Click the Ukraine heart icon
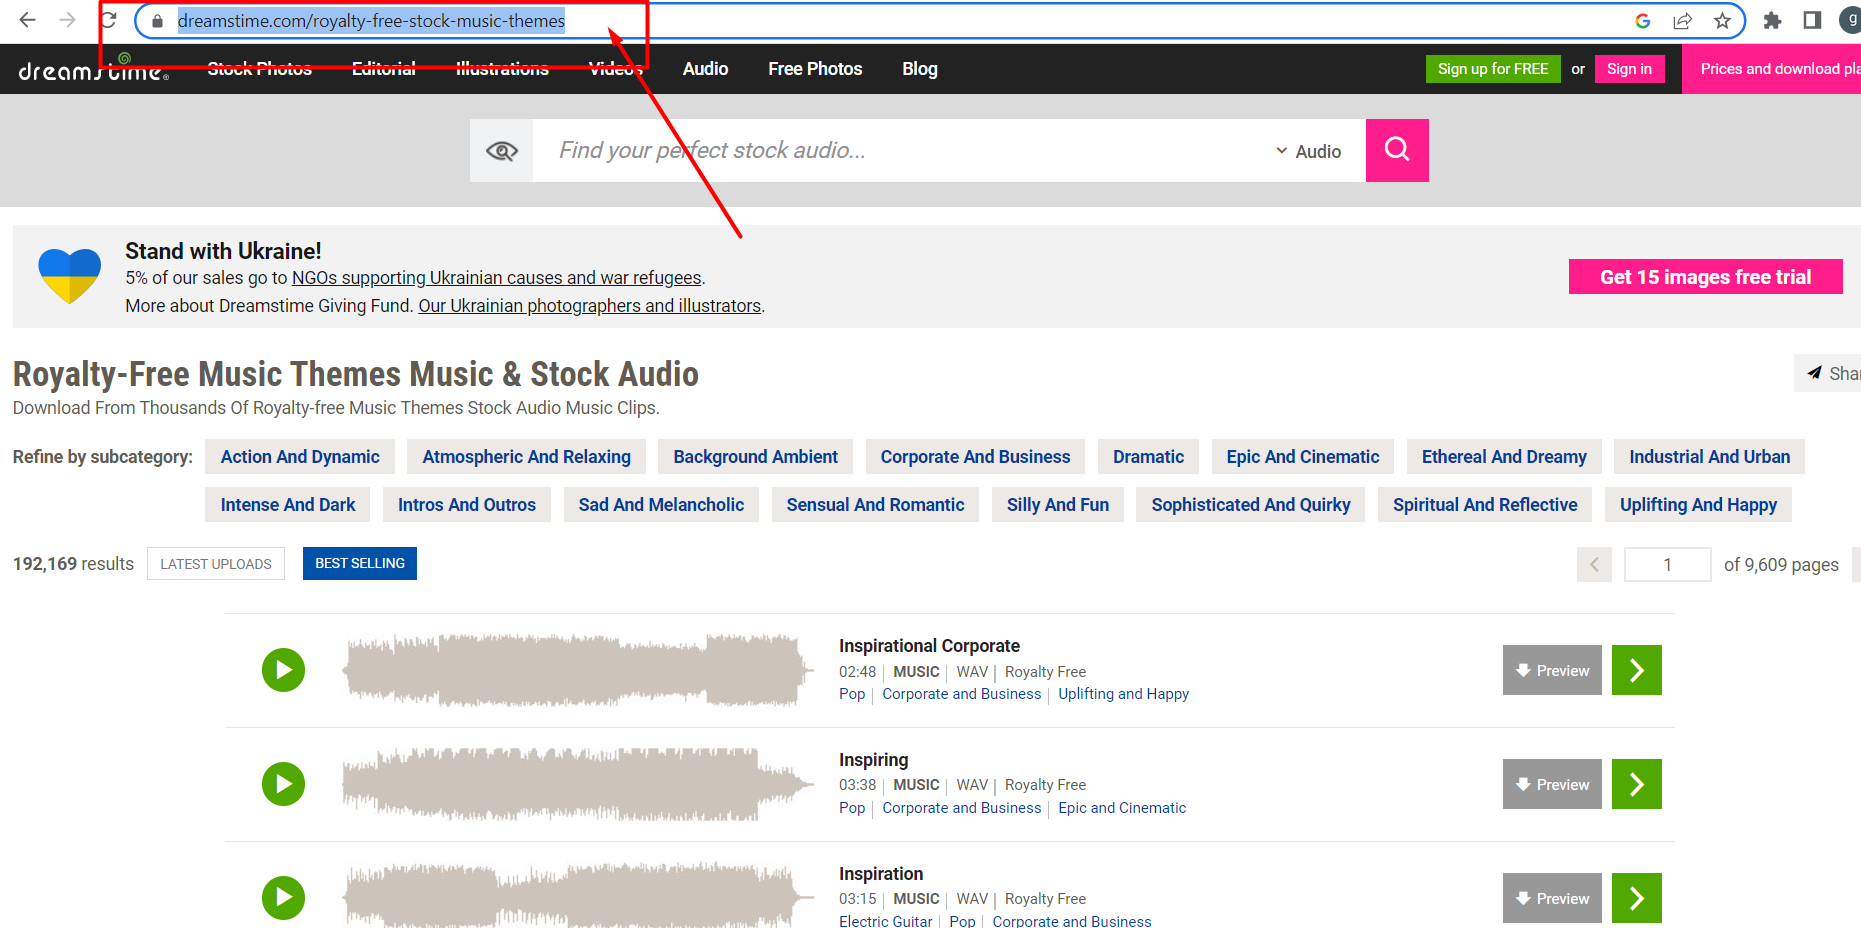 click(69, 276)
